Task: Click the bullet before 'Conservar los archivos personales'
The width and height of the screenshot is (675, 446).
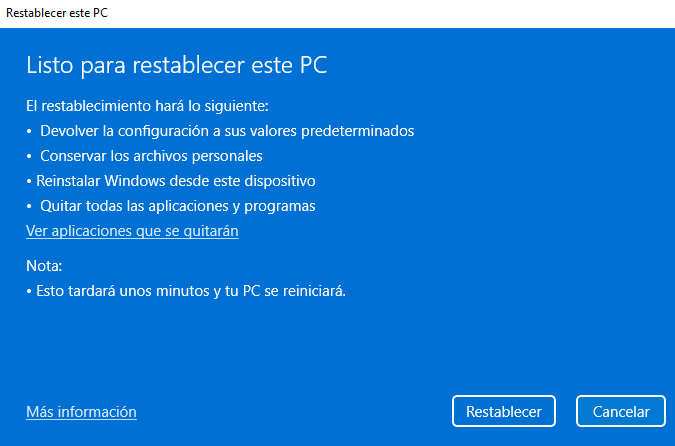Action: [x=29, y=156]
